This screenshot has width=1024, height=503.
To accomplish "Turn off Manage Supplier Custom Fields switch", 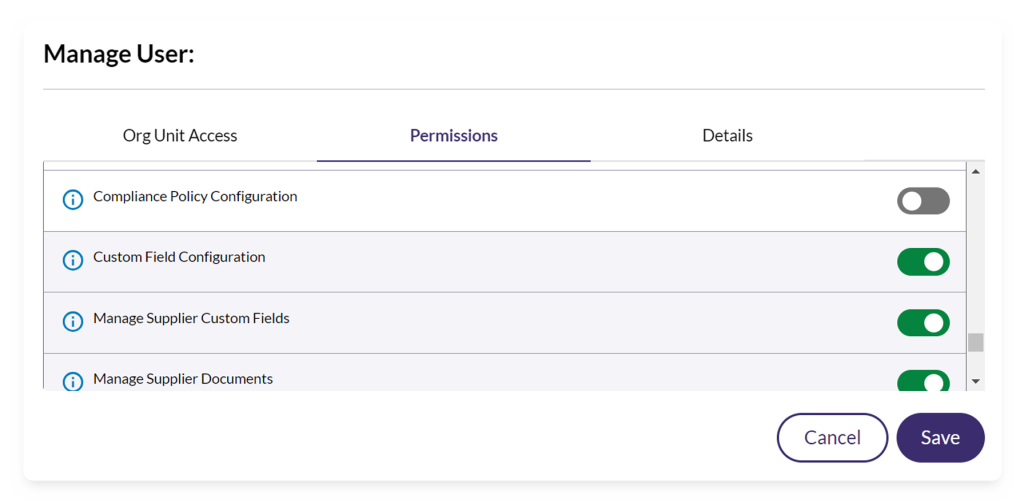I will pos(923,323).
